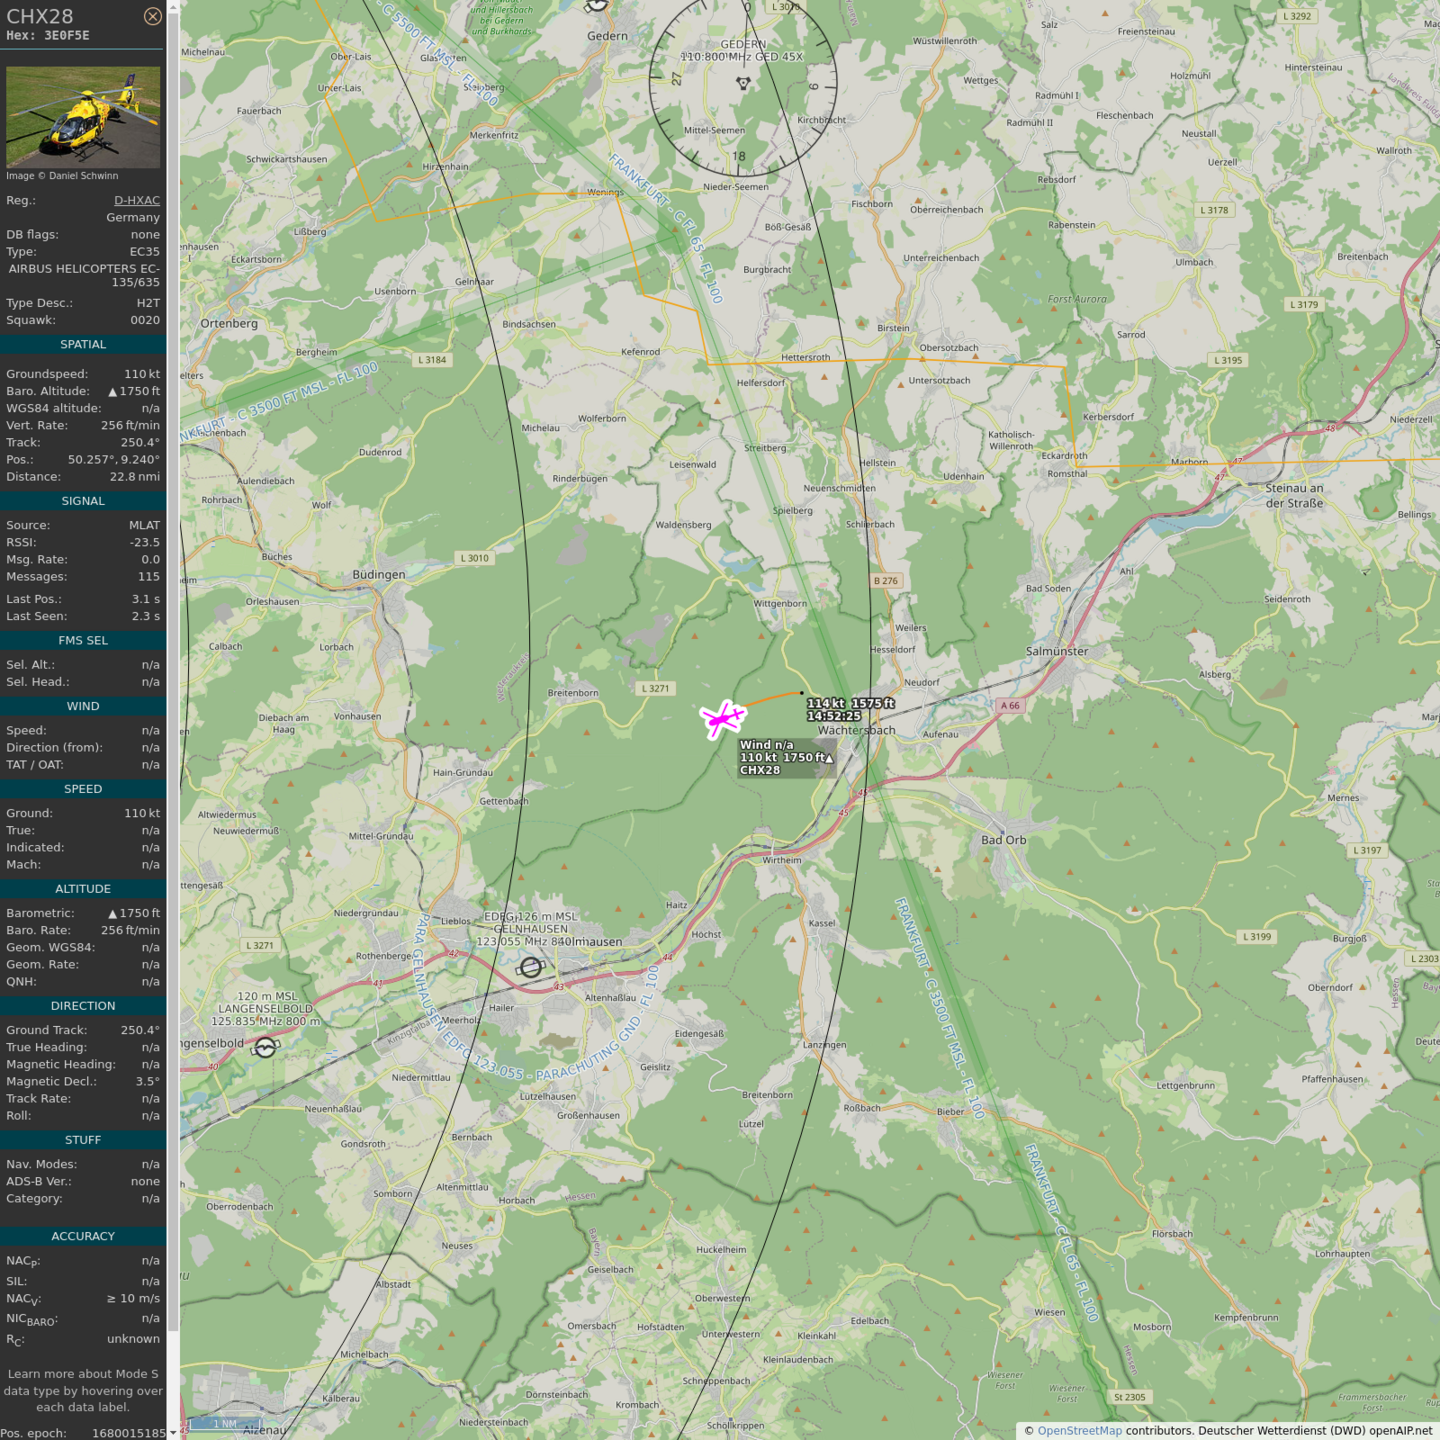Click the A 66 motorway shield

click(1010, 705)
